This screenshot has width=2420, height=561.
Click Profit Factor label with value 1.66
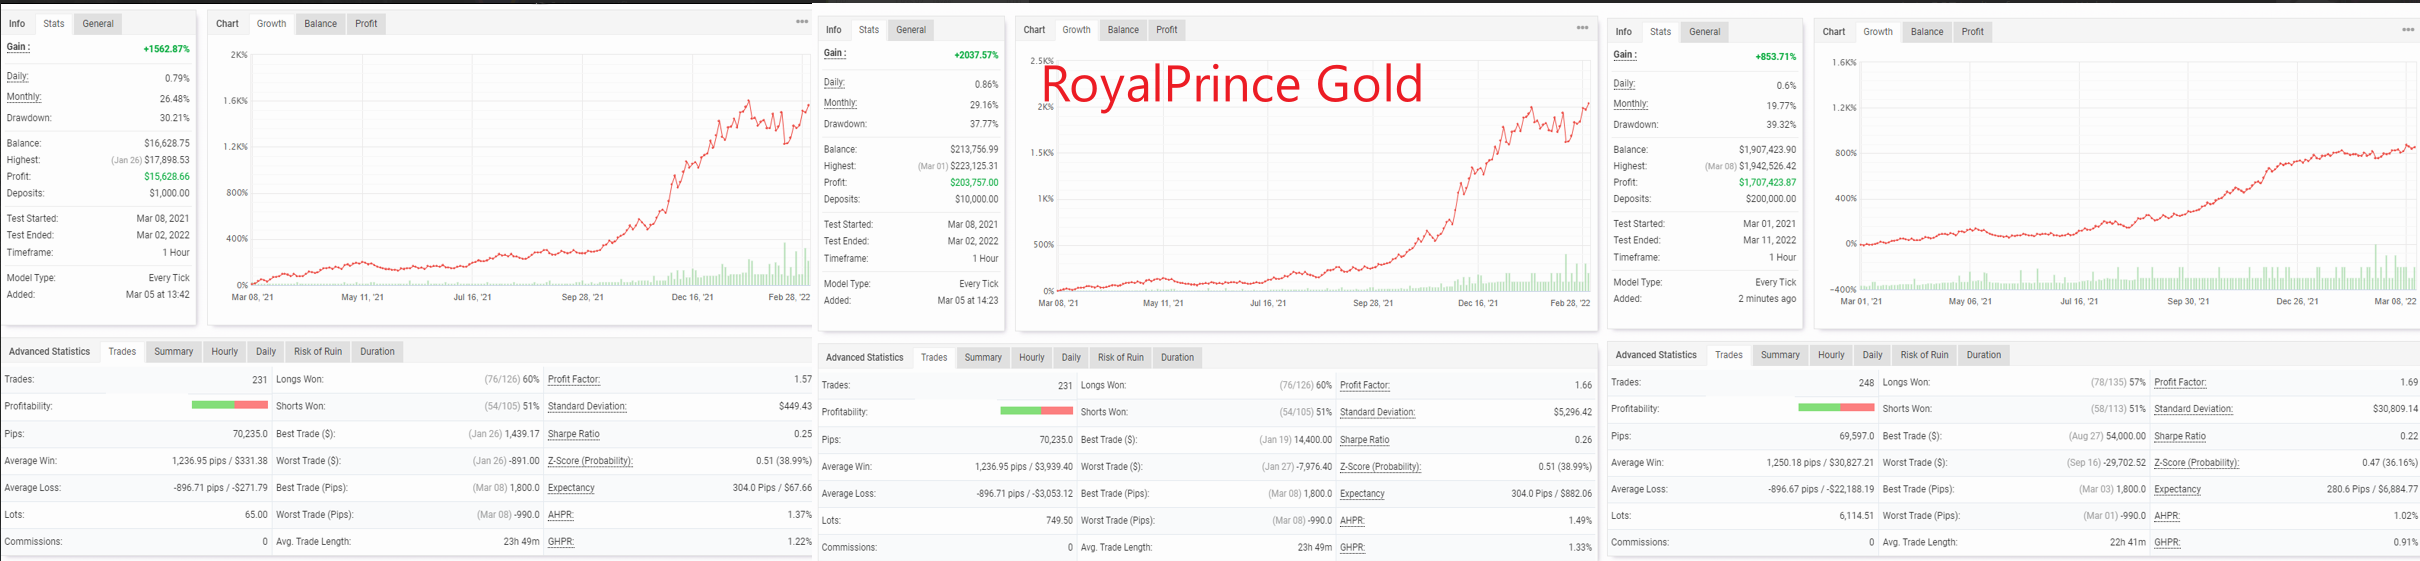[x=1365, y=385]
